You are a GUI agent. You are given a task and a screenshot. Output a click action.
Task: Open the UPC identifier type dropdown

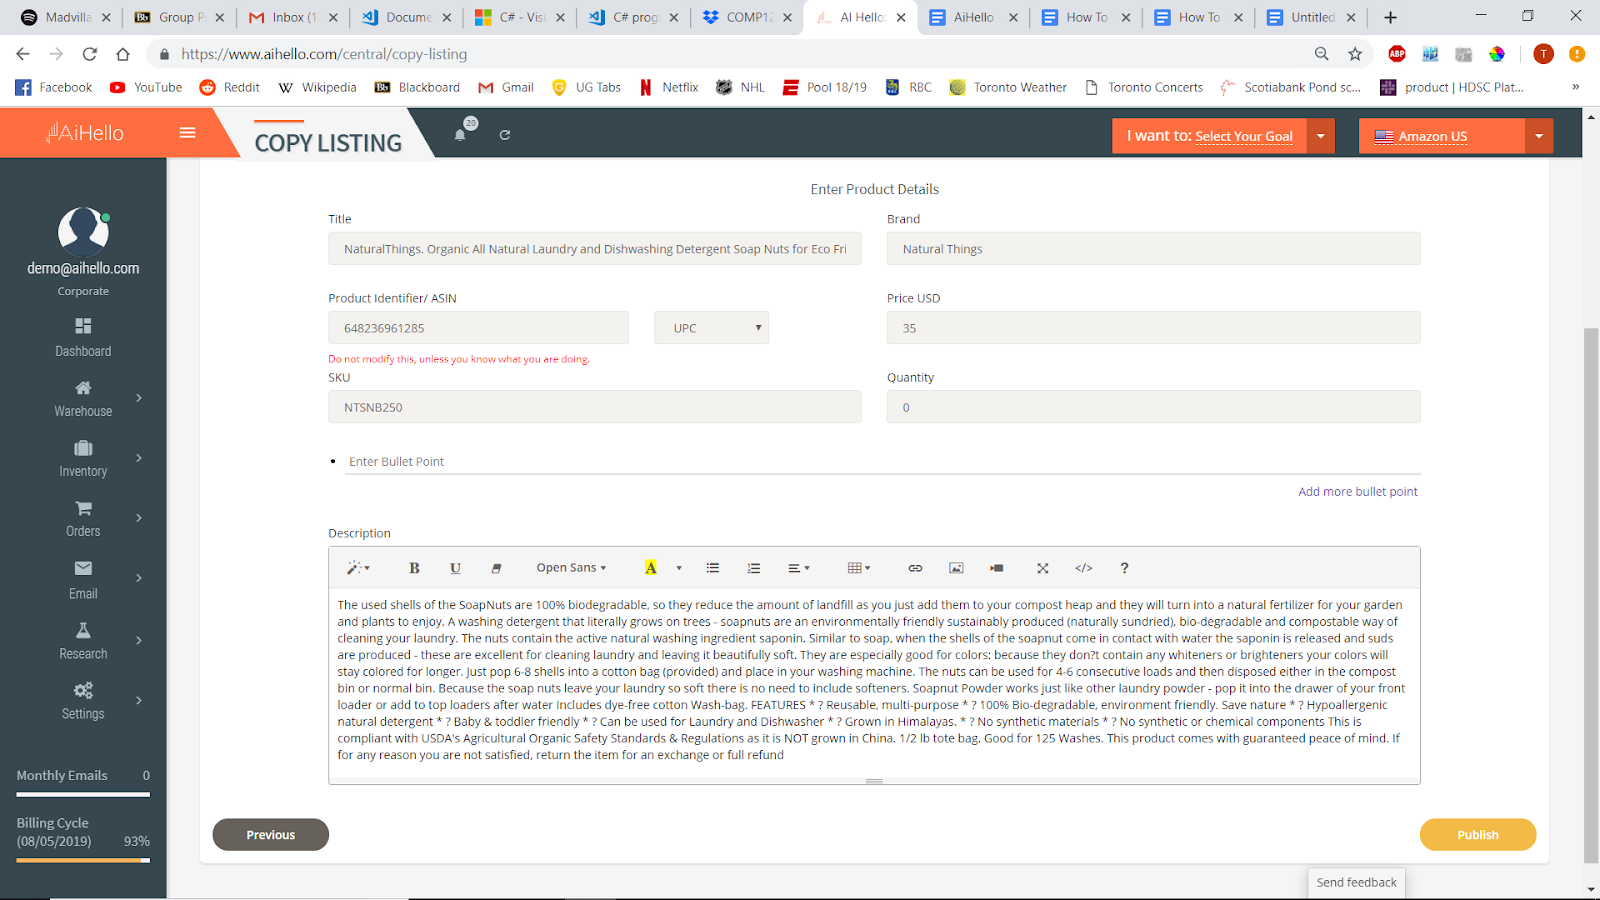(711, 328)
